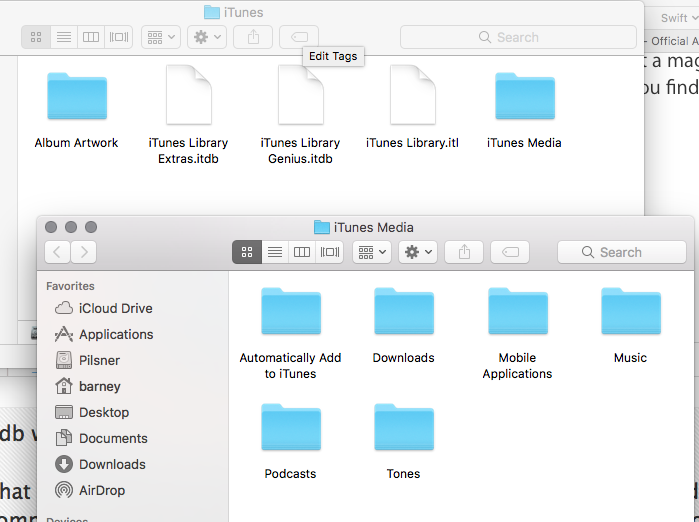699x522 pixels.
Task: Open arrangement dropdown in iTunes Media window
Action: 372,252
